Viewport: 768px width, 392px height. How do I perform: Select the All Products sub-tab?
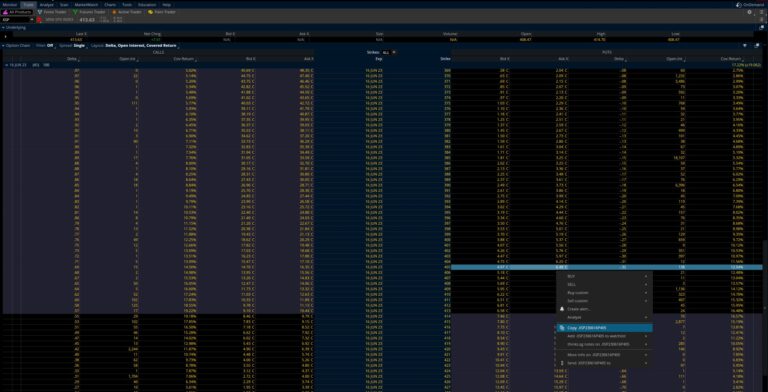[x=17, y=12]
